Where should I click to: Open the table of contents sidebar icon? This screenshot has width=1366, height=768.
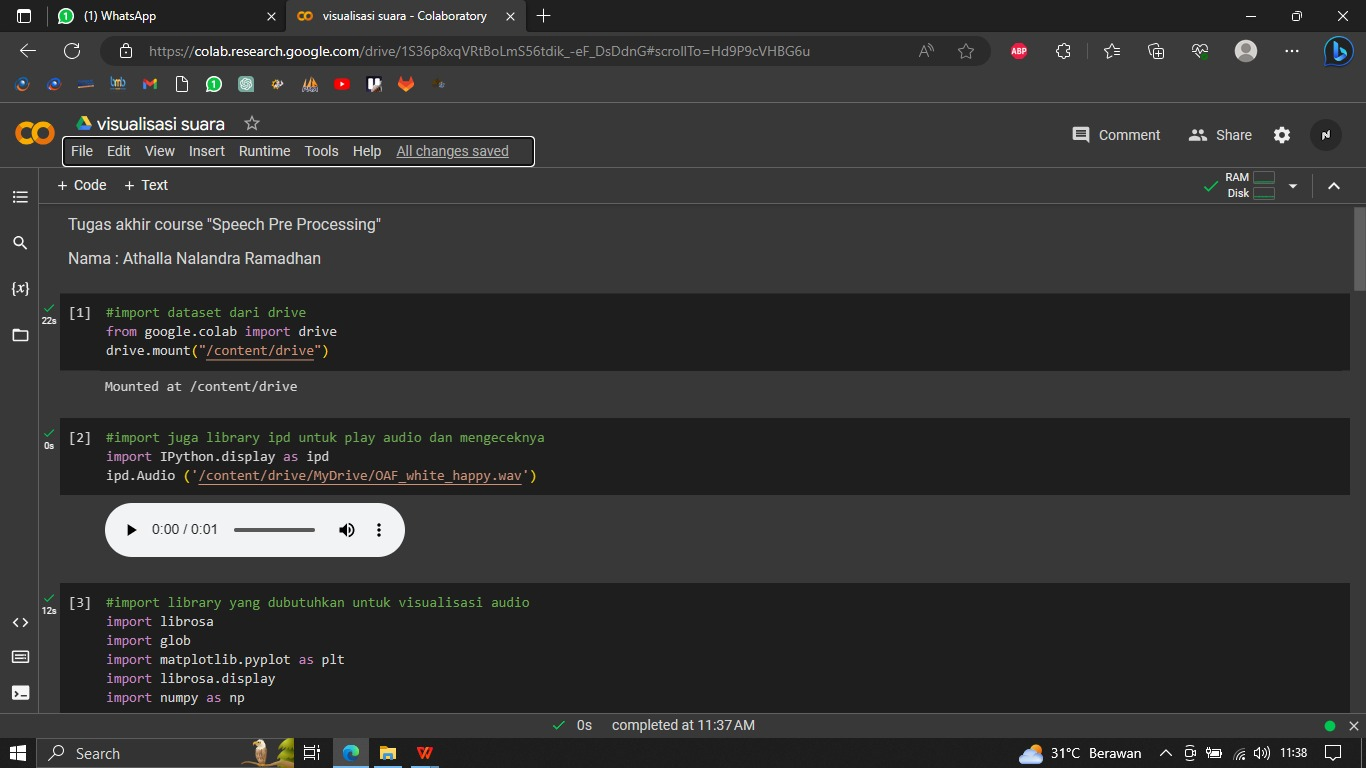point(20,197)
